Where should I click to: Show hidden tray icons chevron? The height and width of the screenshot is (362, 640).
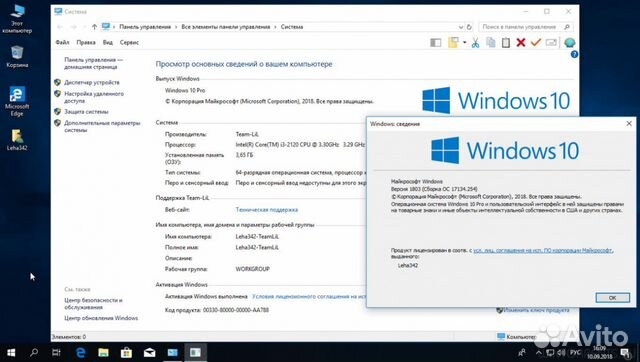[x=539, y=353]
